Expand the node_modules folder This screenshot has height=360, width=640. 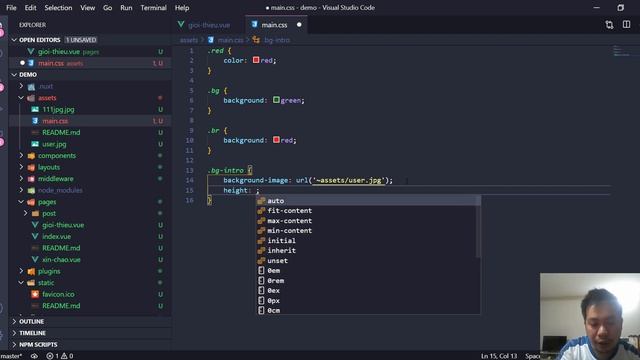[21, 190]
